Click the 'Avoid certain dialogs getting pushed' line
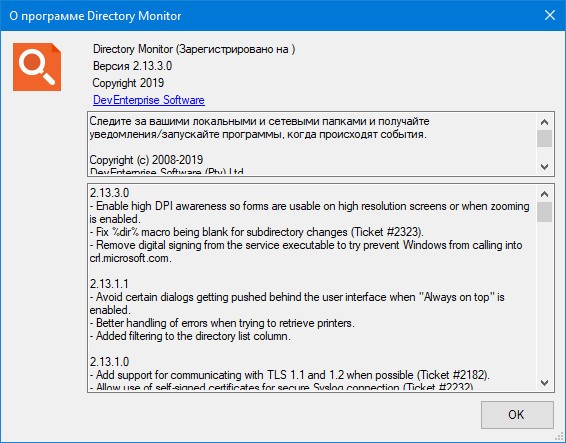Screen dimensions: 566x443 (x=297, y=303)
